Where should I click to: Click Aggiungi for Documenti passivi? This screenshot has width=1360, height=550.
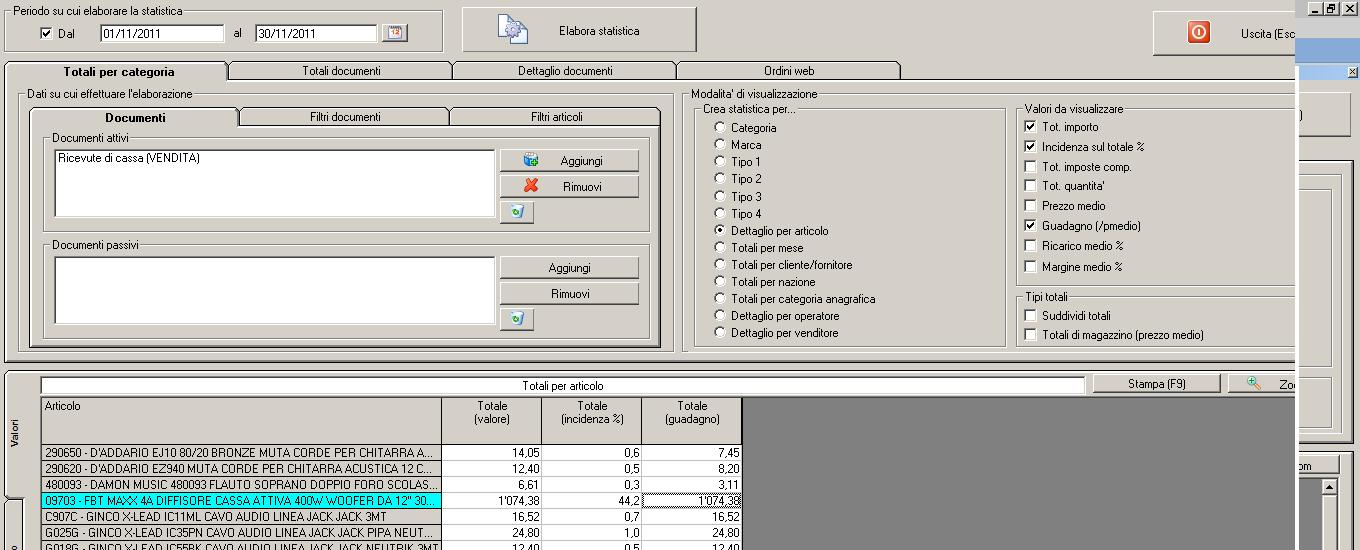(x=568, y=268)
